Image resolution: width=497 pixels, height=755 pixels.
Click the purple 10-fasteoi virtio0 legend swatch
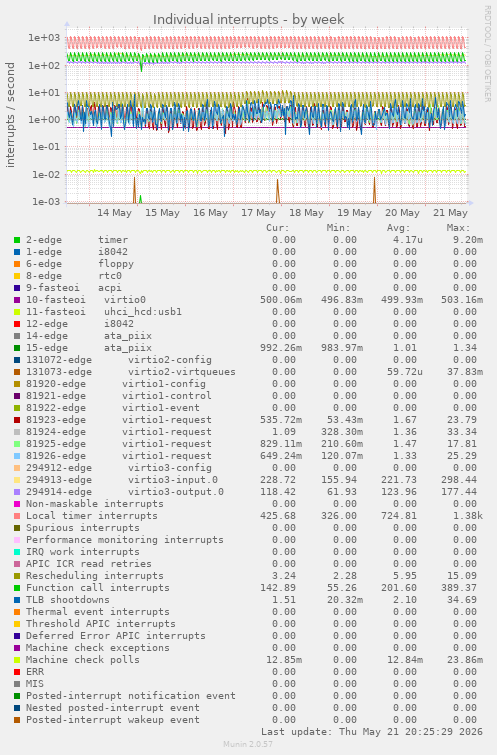[17, 300]
